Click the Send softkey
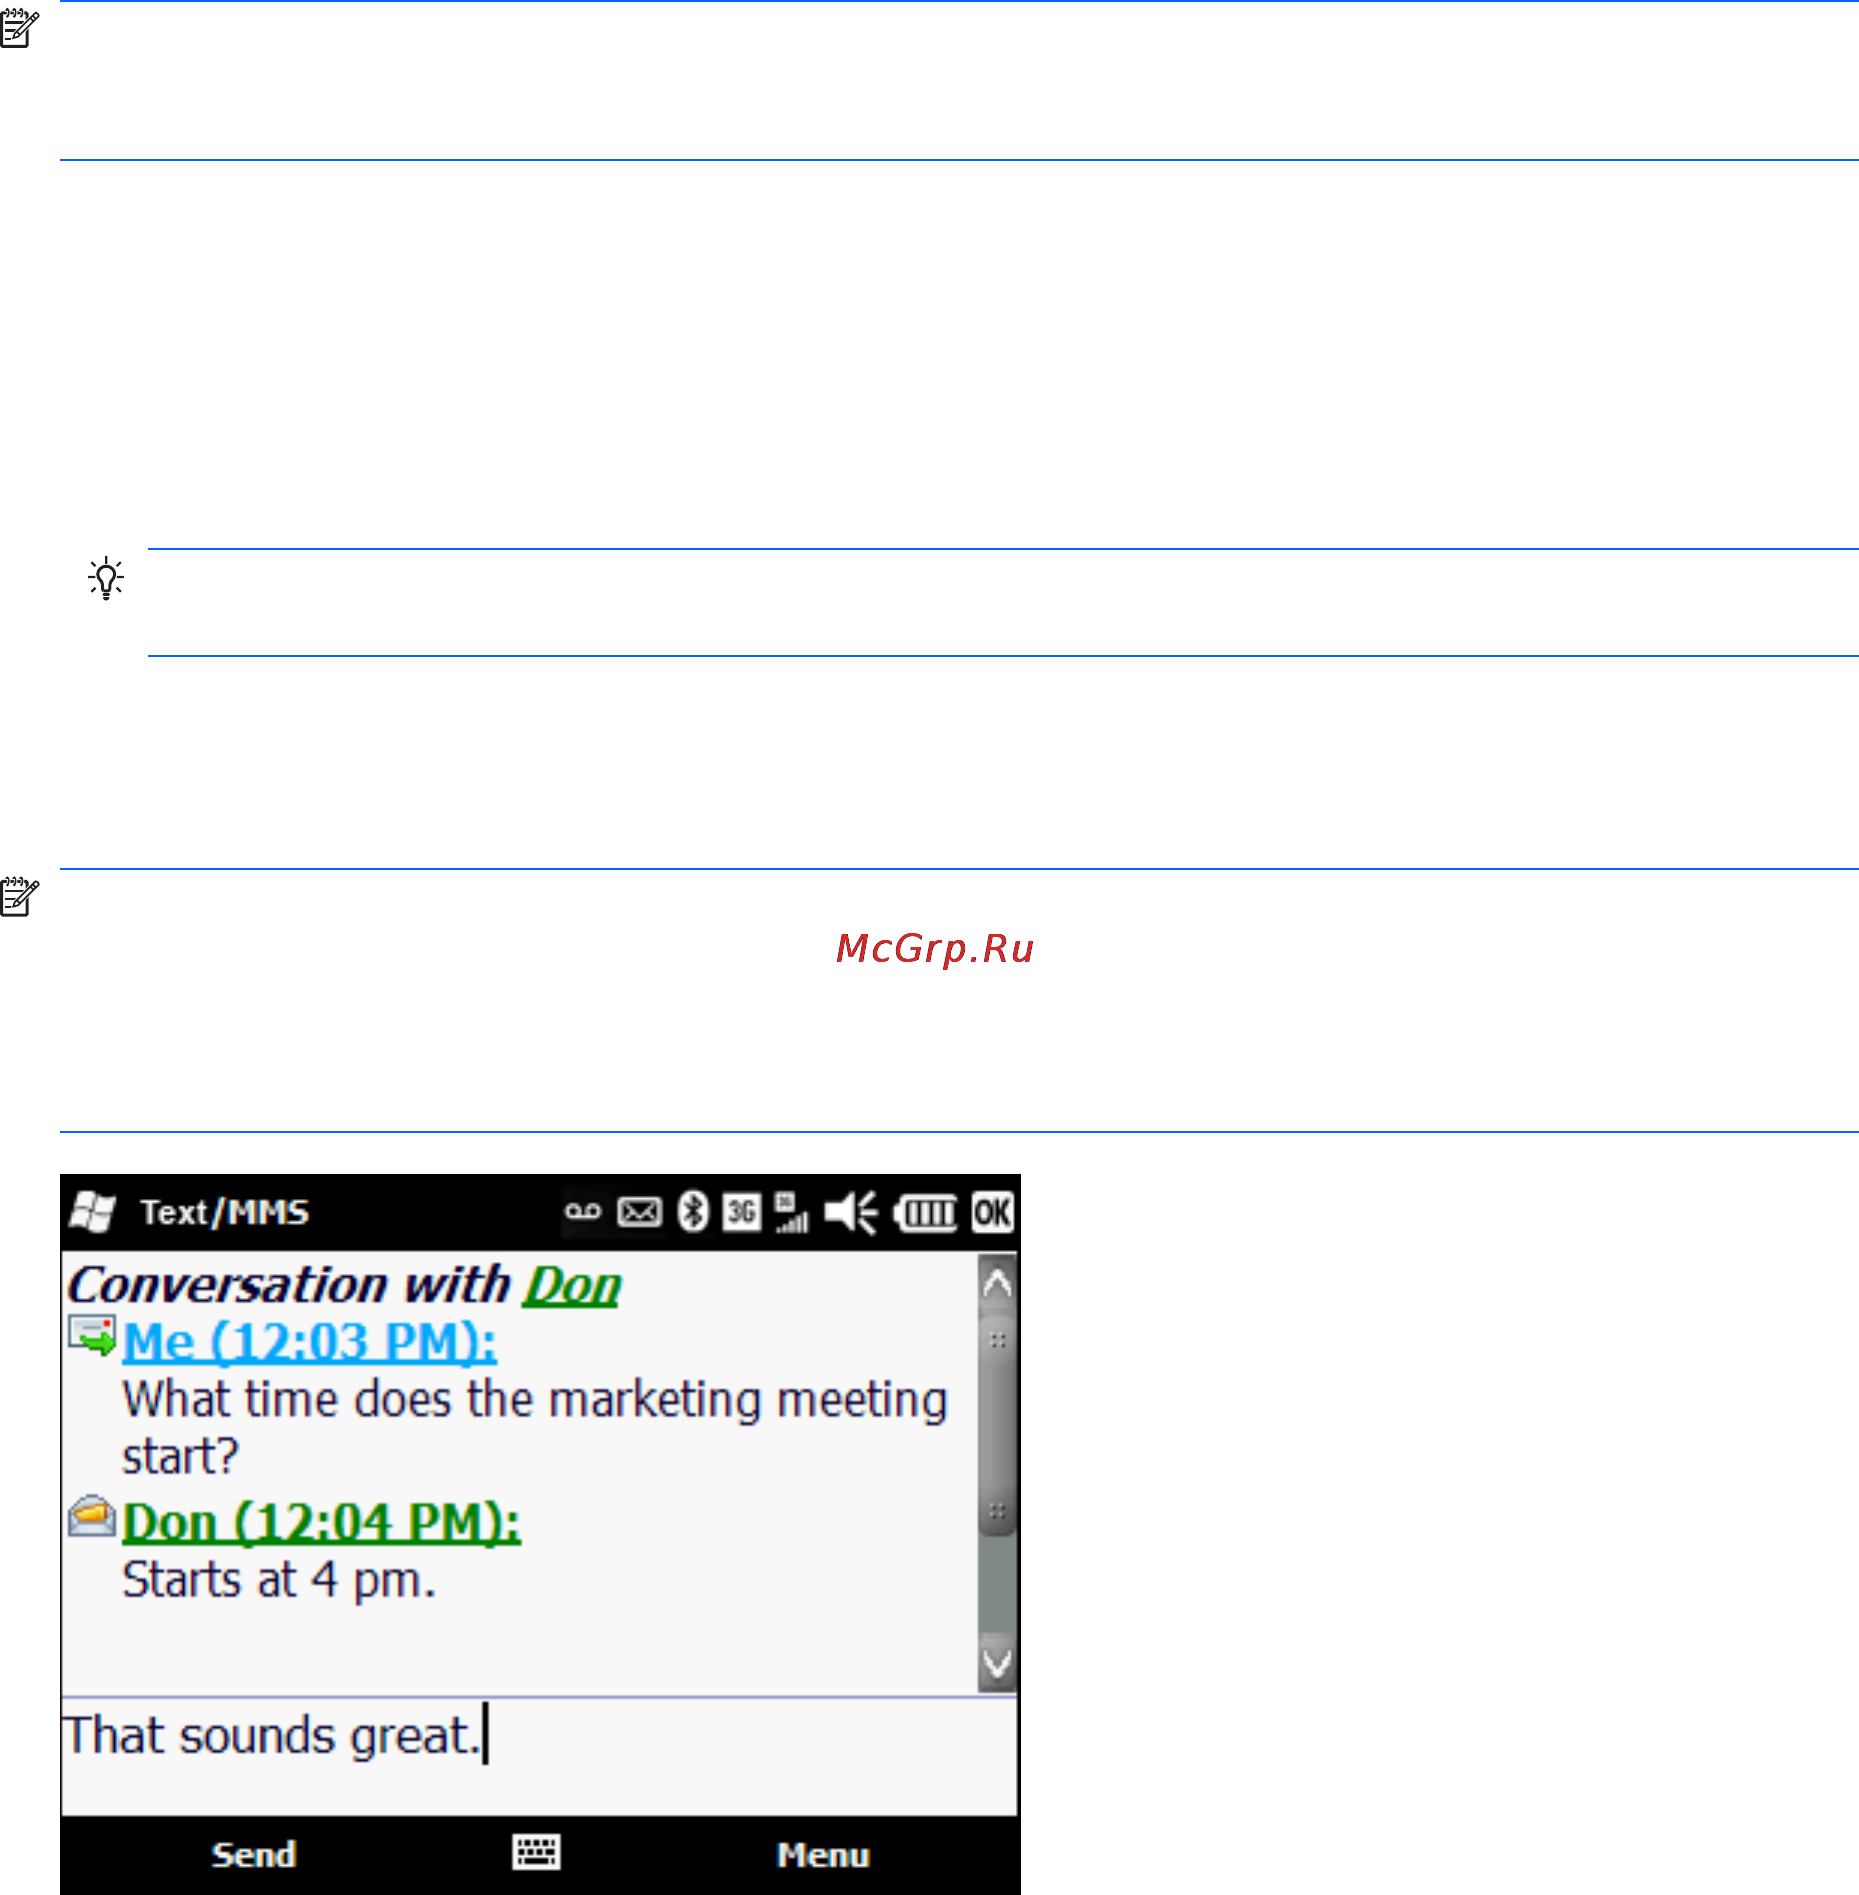Image resolution: width=1859 pixels, height=1895 pixels. tap(254, 1854)
